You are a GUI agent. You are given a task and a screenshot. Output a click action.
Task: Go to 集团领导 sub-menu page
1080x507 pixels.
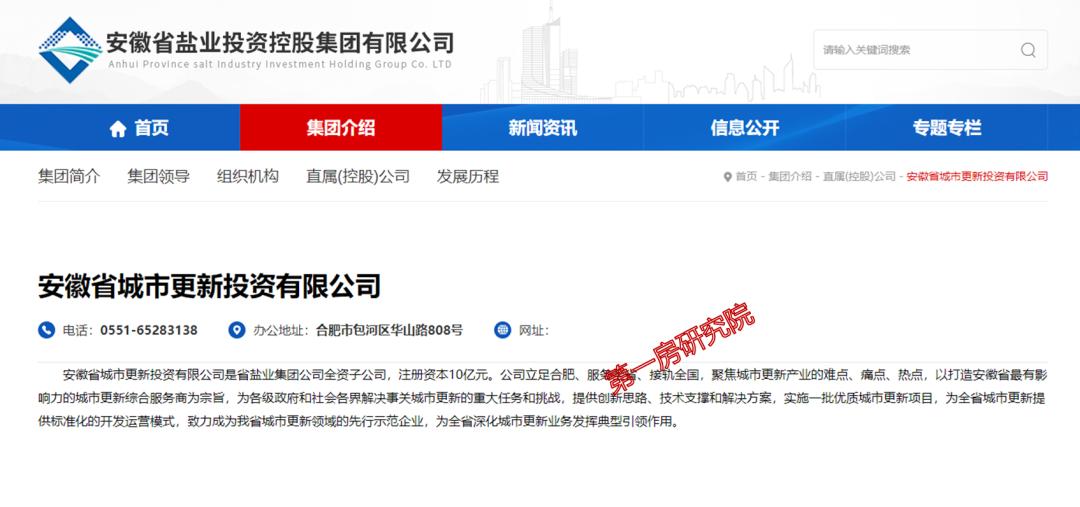tap(158, 176)
